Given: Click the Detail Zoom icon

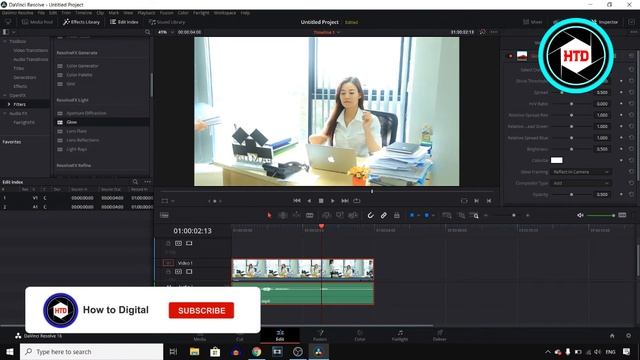Looking at the screenshot, I should pos(461,215).
